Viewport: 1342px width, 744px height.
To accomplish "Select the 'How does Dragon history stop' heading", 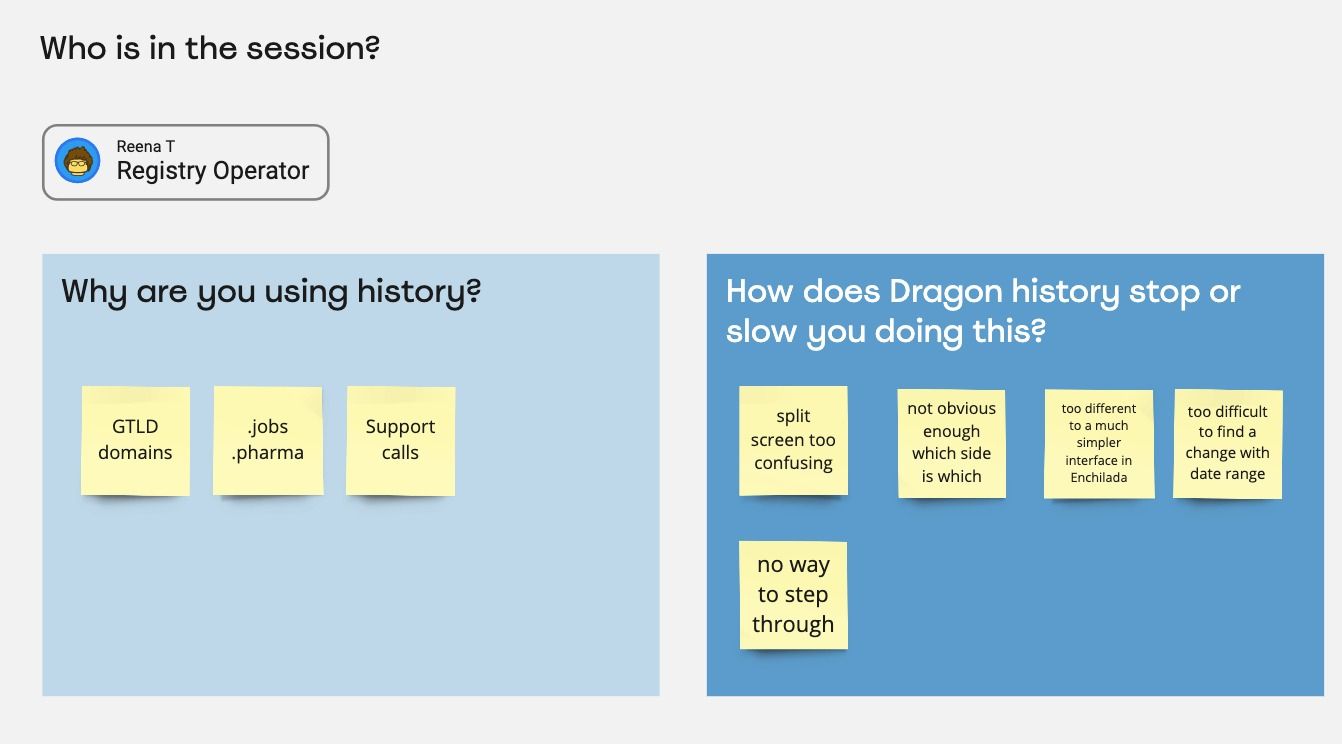I will click(x=983, y=311).
